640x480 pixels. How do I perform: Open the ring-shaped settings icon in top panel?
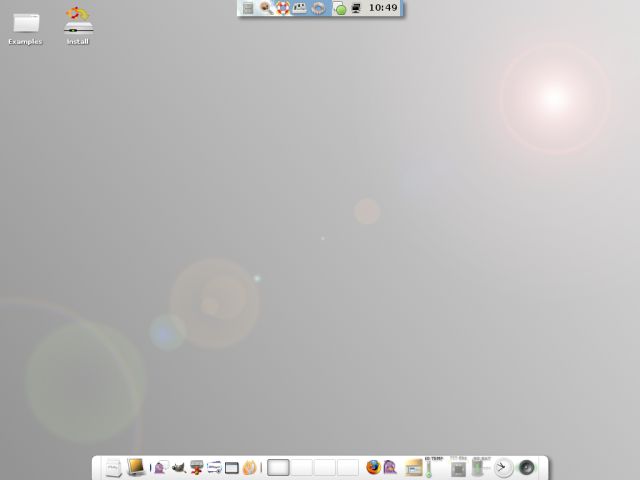[x=319, y=8]
